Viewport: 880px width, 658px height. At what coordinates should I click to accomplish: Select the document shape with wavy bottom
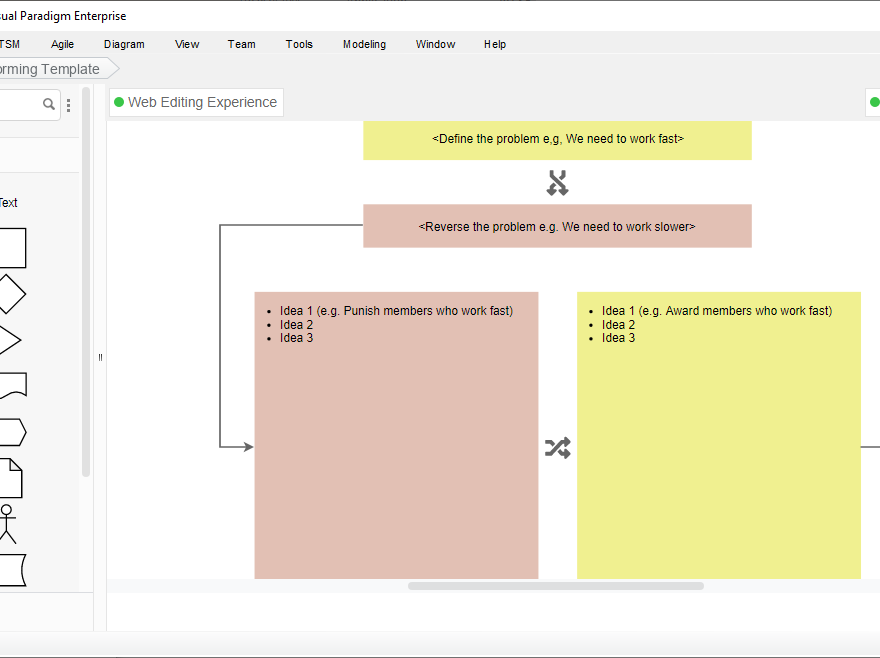[x=12, y=386]
